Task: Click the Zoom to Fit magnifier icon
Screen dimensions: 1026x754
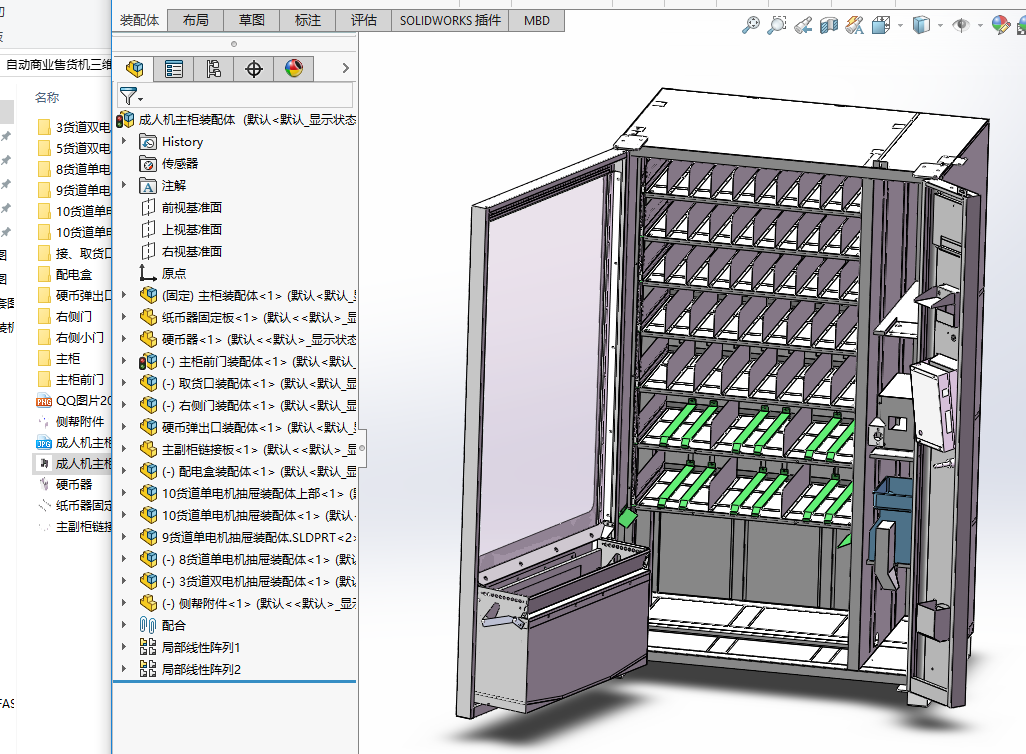Action: (751, 26)
